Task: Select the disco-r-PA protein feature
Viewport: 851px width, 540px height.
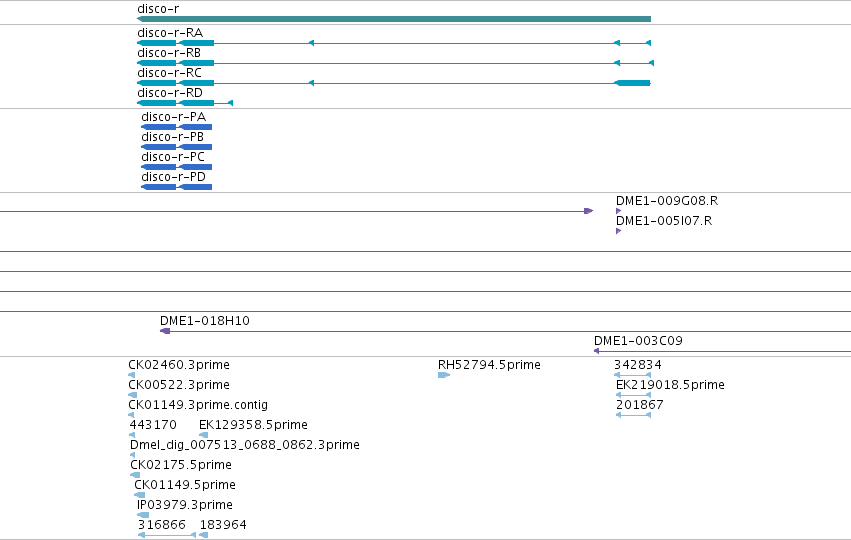Action: point(176,127)
